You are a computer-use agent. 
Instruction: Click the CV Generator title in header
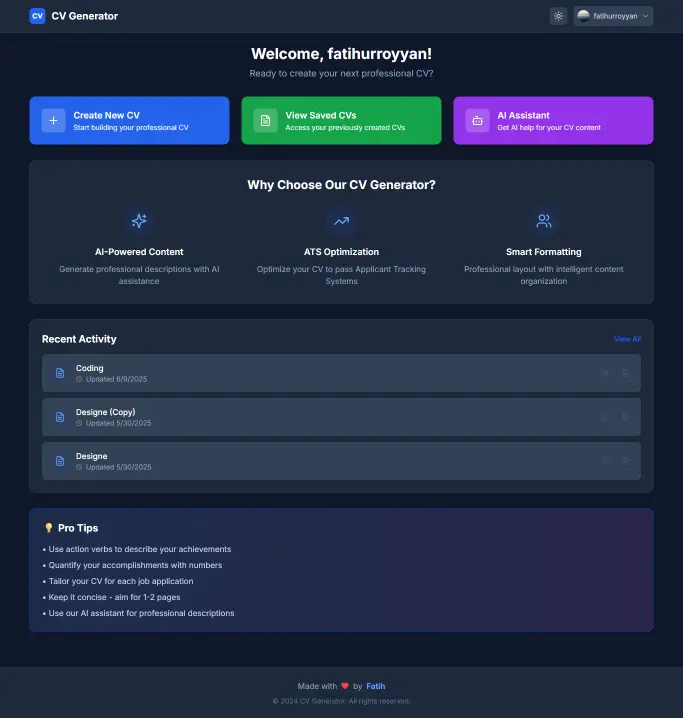point(84,16)
